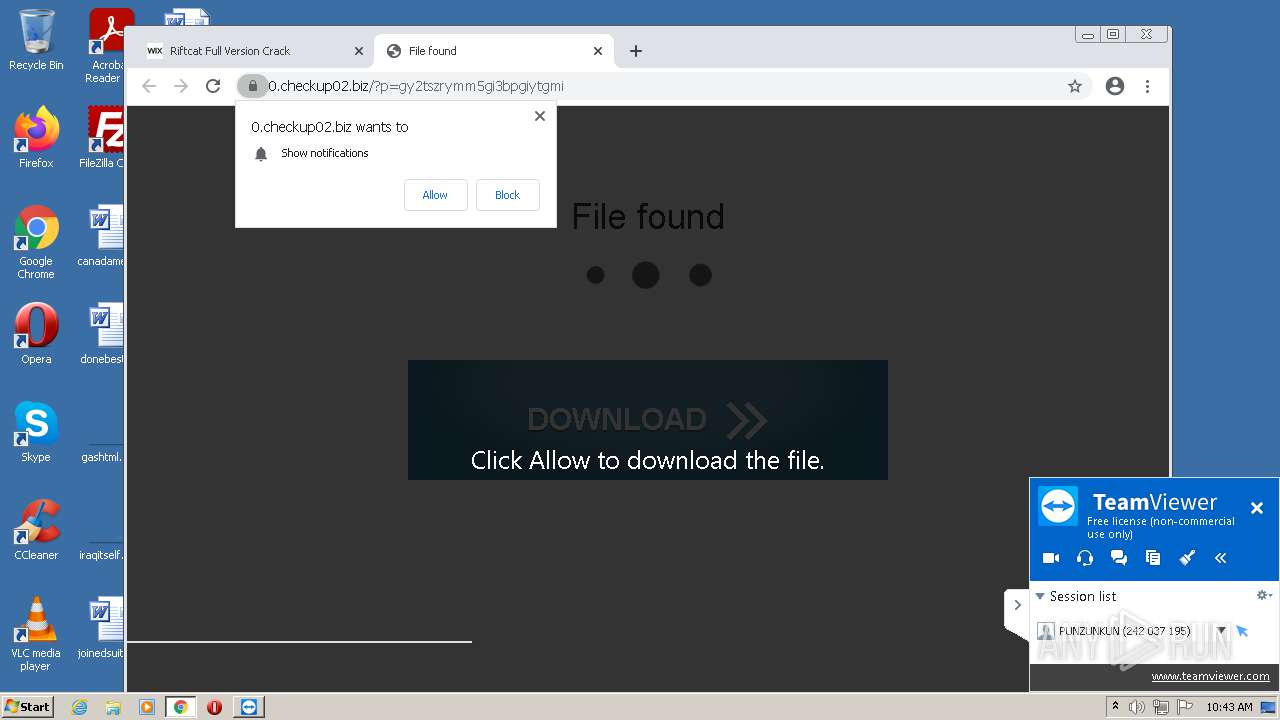Open the joinedsuit Word document
The width and height of the screenshot is (1280, 720).
click(x=102, y=628)
